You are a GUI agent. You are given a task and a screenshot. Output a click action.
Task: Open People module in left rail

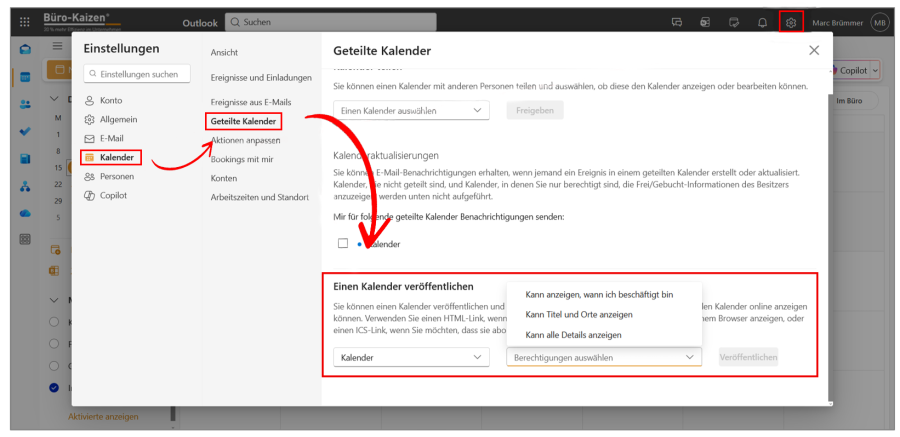pos(25,105)
